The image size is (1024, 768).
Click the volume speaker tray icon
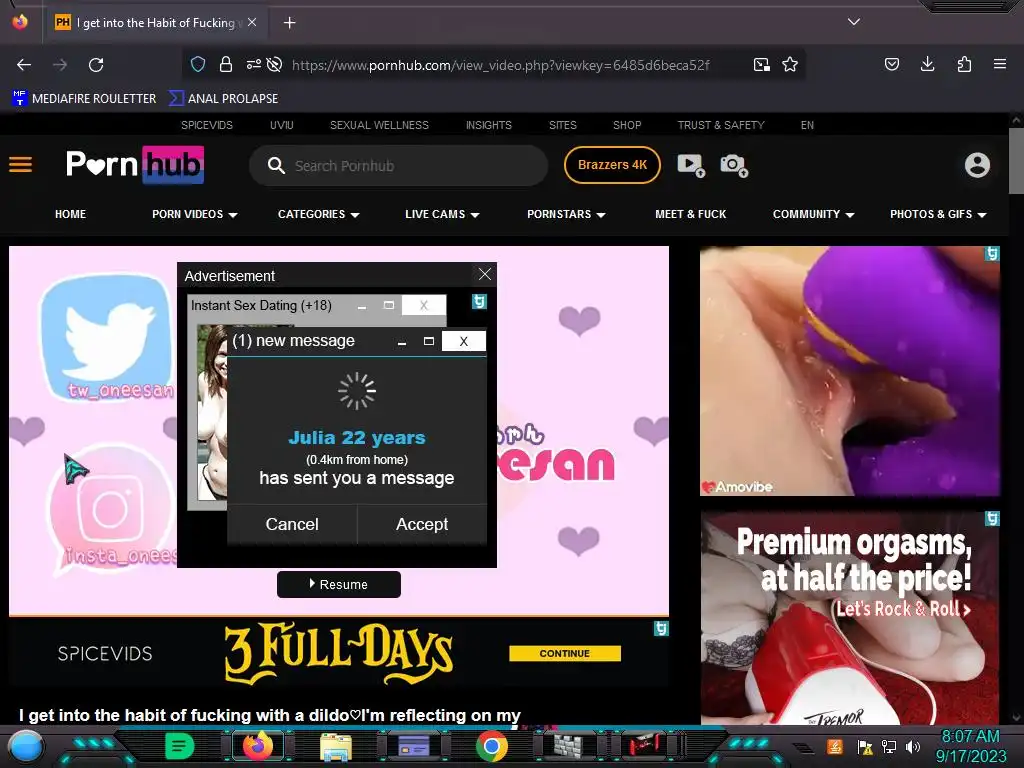[x=913, y=746]
